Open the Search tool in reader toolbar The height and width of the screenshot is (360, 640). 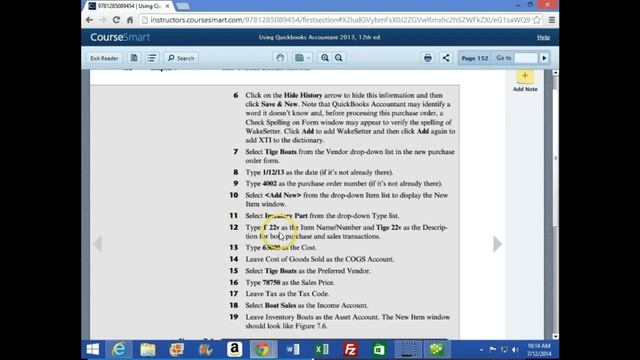click(x=181, y=58)
